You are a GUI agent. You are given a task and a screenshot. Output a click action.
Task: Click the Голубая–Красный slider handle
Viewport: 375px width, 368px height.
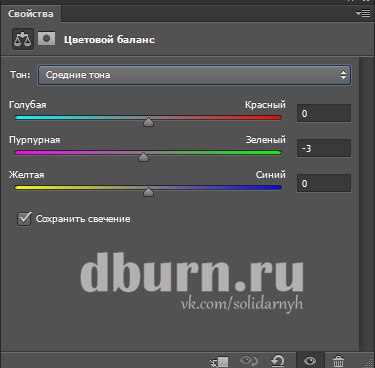tap(148, 122)
